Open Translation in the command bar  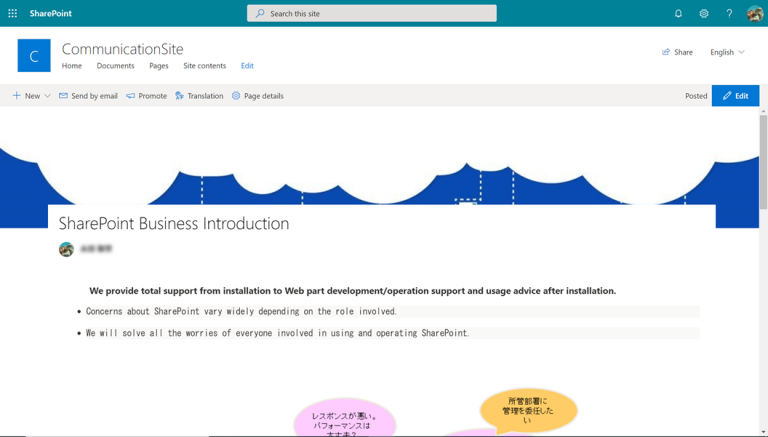[x=199, y=96]
